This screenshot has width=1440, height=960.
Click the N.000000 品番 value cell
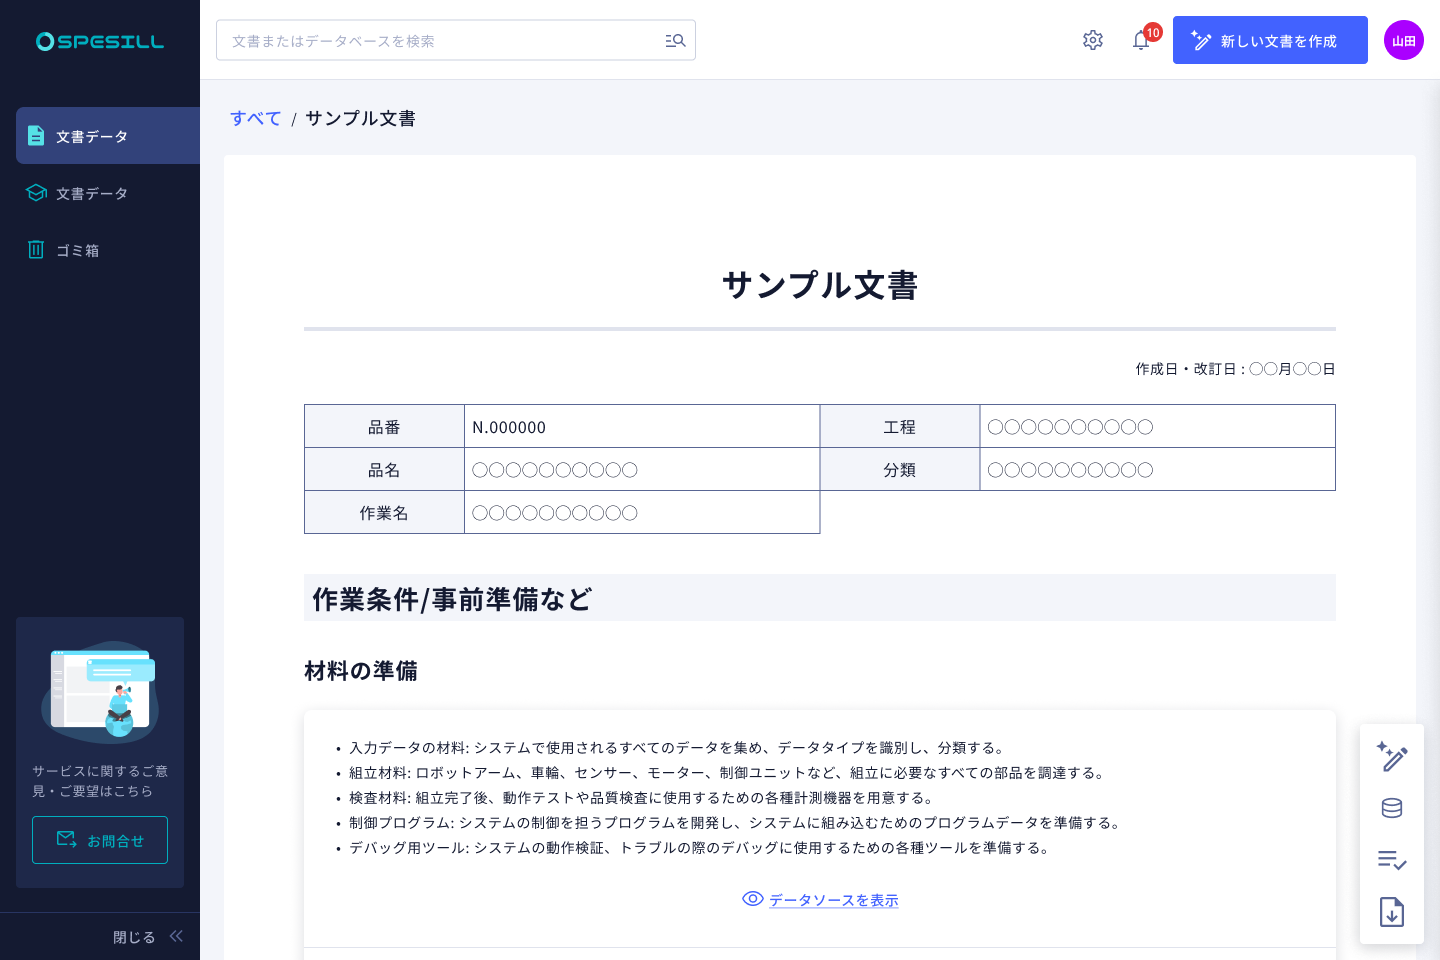click(x=641, y=427)
